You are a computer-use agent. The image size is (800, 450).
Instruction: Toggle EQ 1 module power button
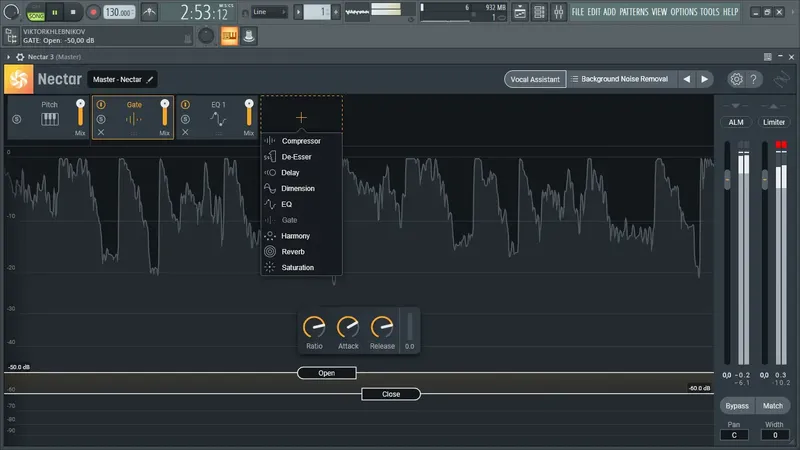pyautogui.click(x=185, y=105)
